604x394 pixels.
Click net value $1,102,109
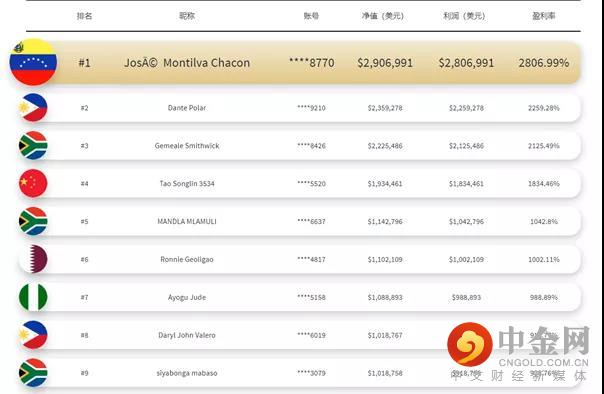point(385,260)
